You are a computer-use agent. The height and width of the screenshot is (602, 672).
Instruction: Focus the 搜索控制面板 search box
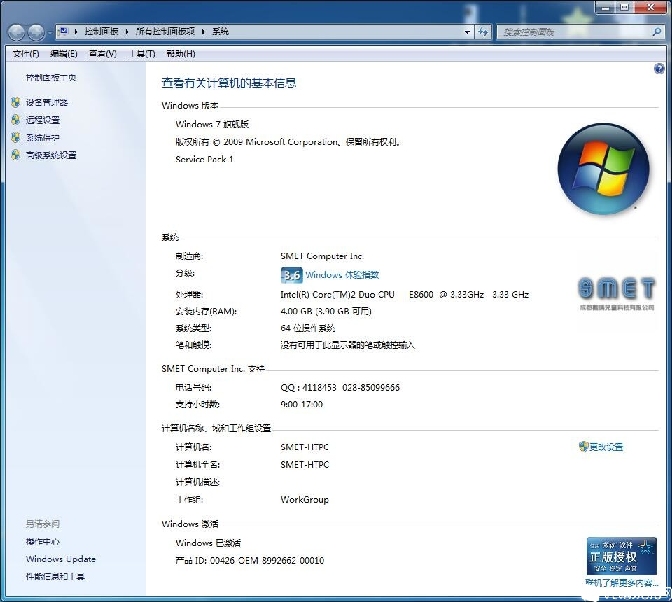(574, 32)
